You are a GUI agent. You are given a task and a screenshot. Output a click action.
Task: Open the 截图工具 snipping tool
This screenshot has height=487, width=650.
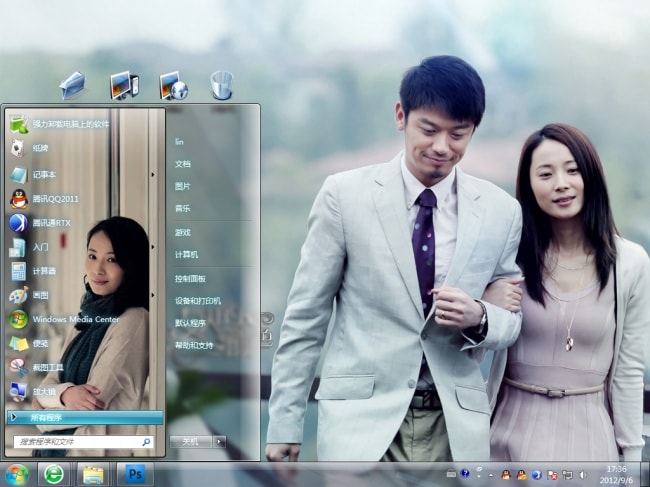pos(47,367)
